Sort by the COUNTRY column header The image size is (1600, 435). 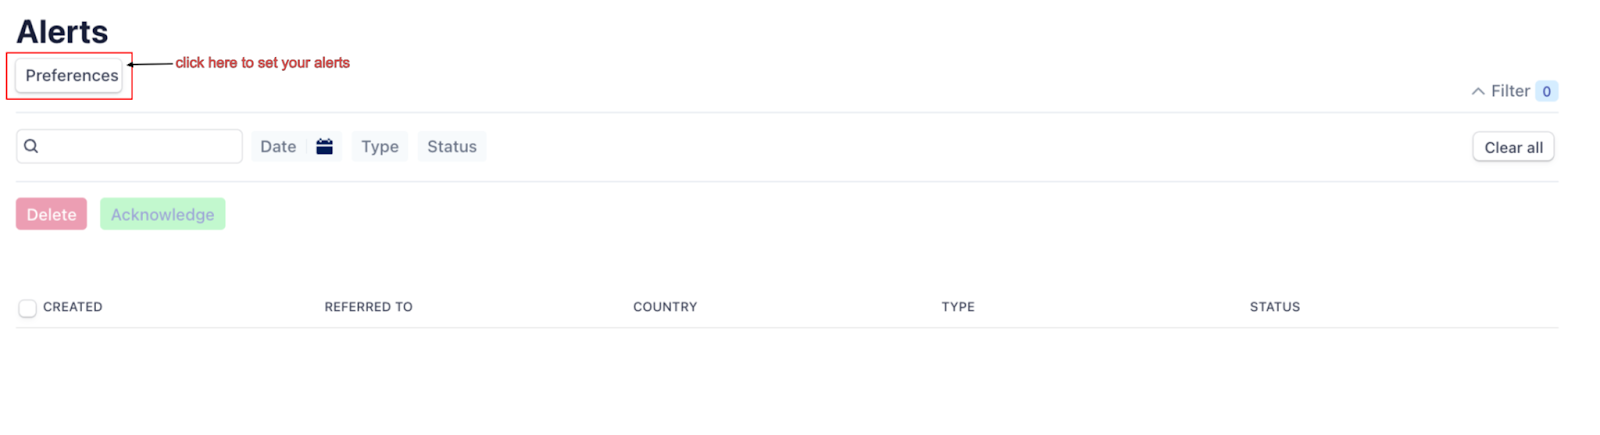[x=665, y=307]
